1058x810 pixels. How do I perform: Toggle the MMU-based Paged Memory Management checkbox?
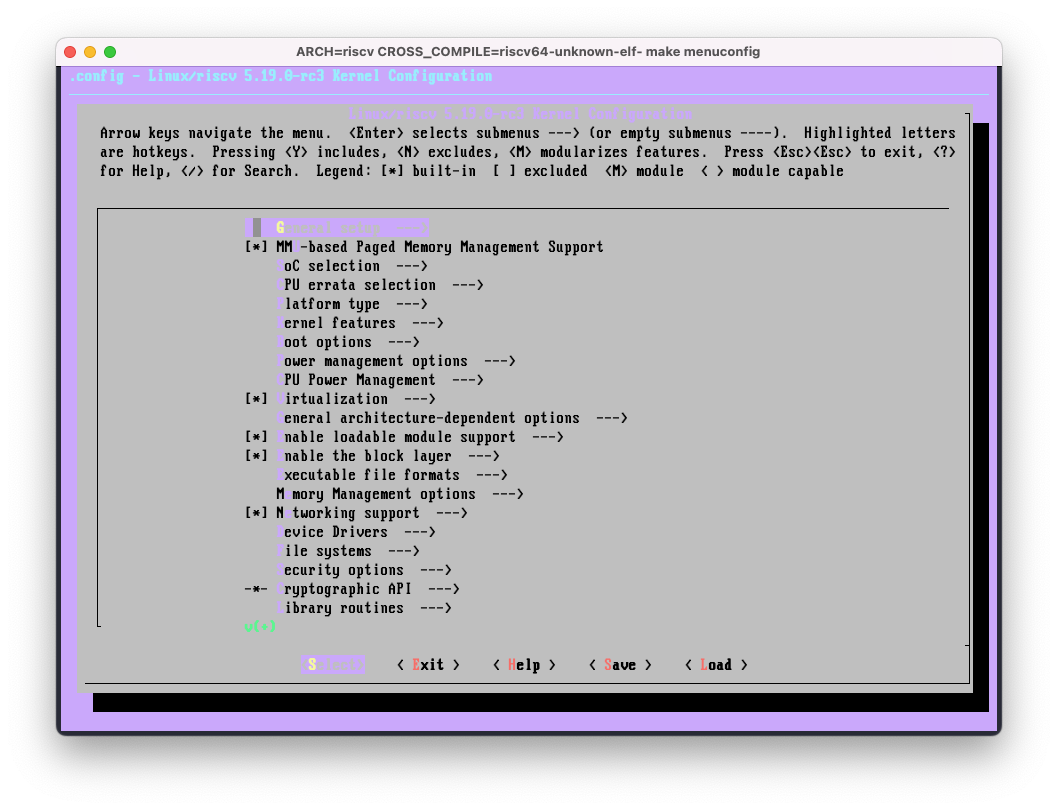coord(256,247)
